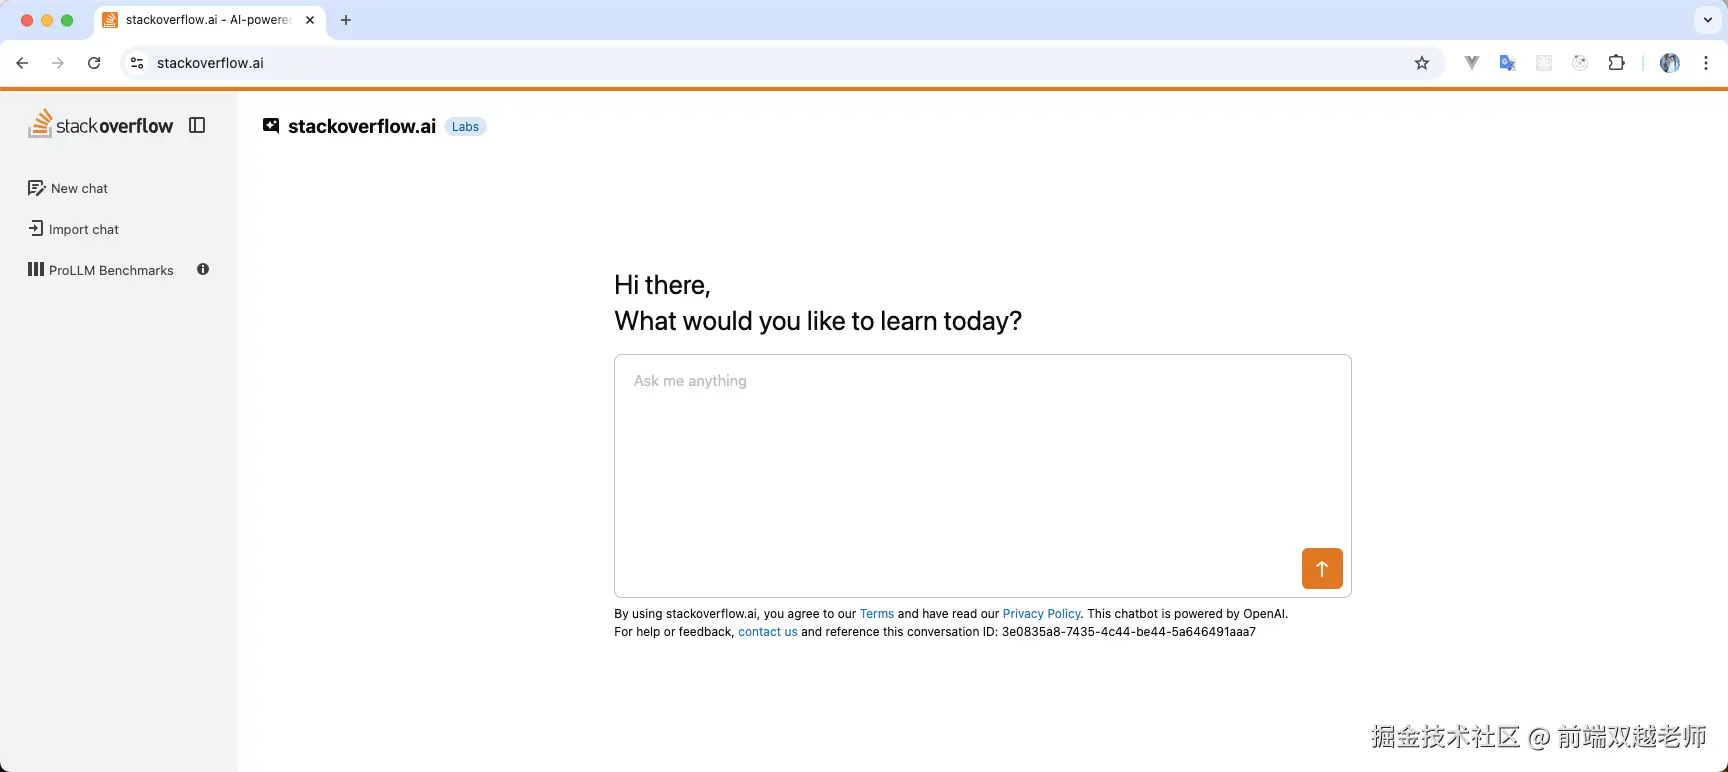Open the Vue devtools extension icon

pyautogui.click(x=1472, y=63)
